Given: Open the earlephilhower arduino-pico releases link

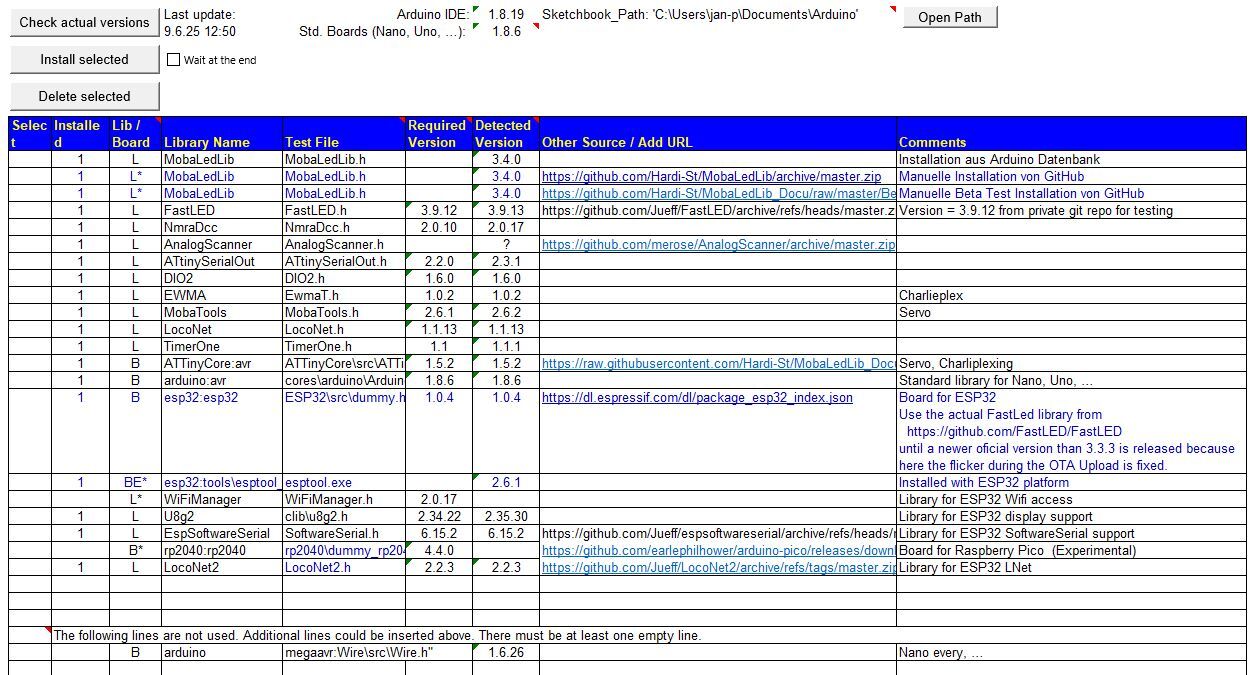Looking at the screenshot, I should point(717,551).
